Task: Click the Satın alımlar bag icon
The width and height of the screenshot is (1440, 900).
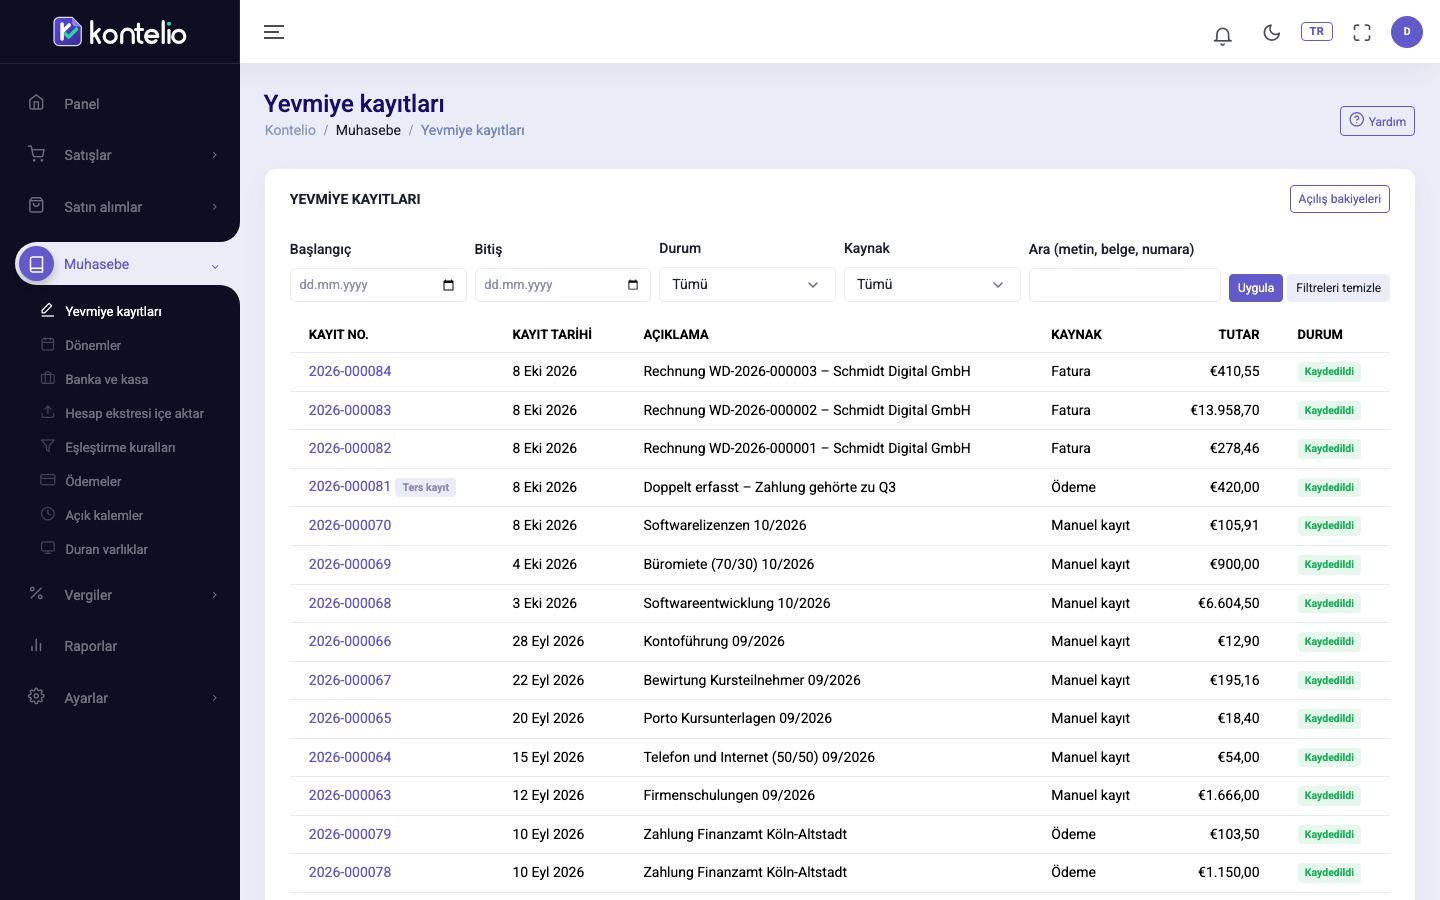Action: click(x=36, y=205)
